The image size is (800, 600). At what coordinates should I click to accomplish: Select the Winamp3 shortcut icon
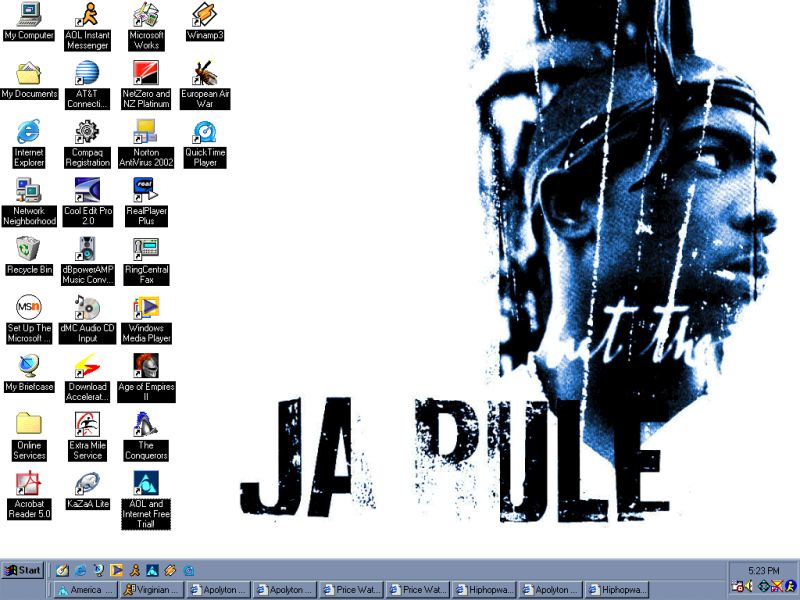(205, 15)
